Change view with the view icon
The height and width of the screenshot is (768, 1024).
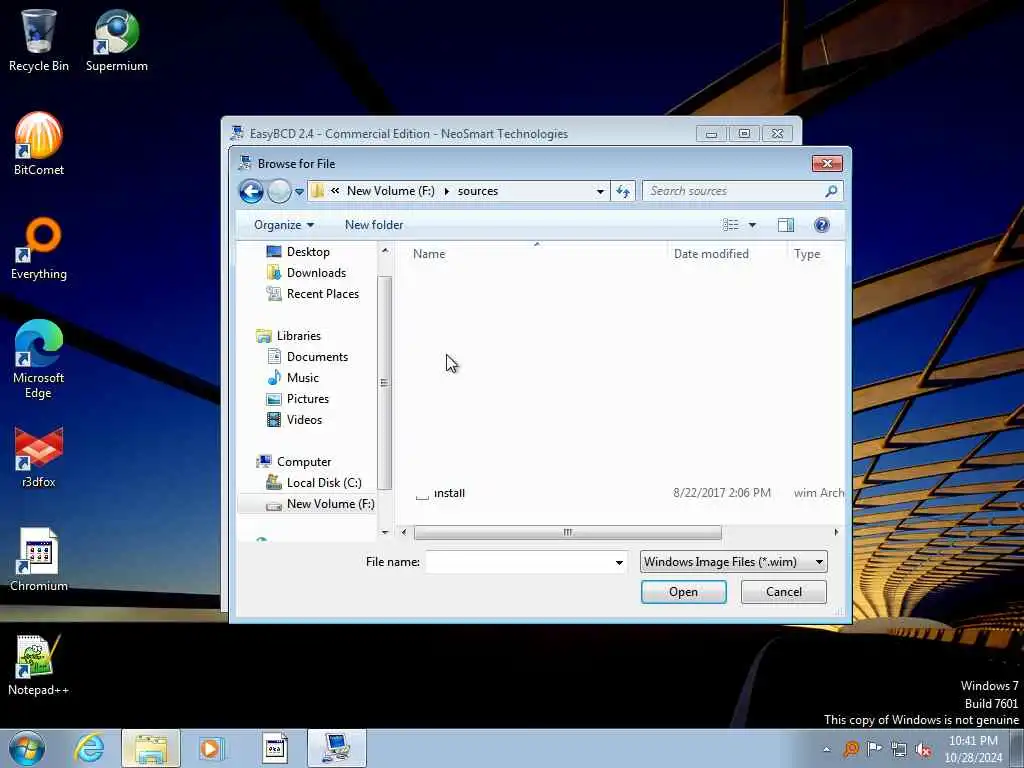731,225
